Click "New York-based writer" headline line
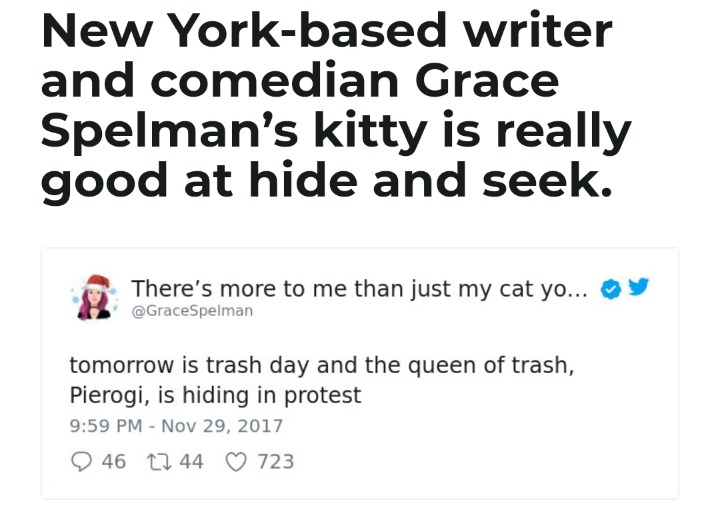 [326, 30]
